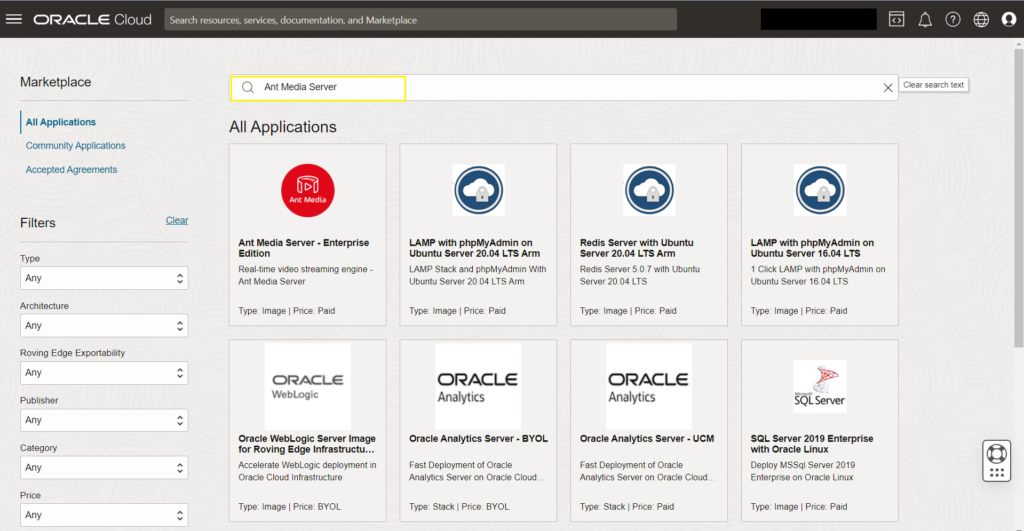Open Community Applications
The height and width of the screenshot is (531, 1024).
(x=76, y=146)
